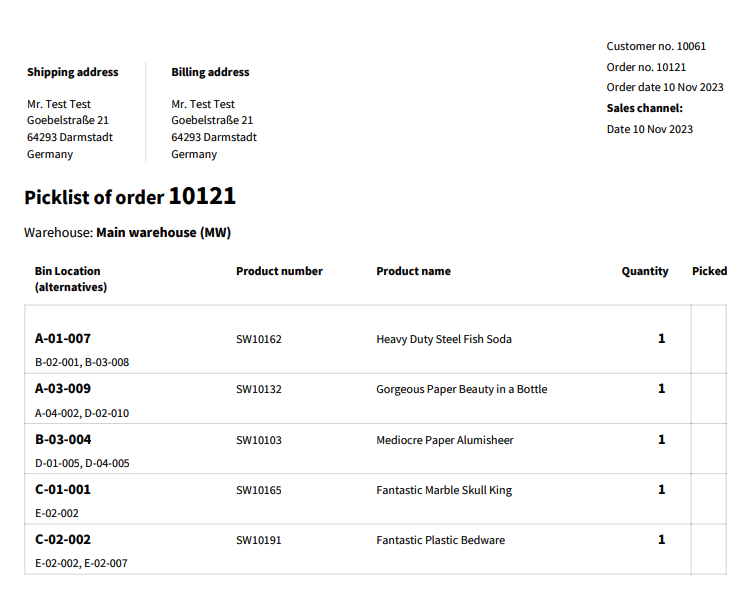The width and height of the screenshot is (755, 607).
Task: Click the Customer no. 10061 text
Action: click(656, 47)
